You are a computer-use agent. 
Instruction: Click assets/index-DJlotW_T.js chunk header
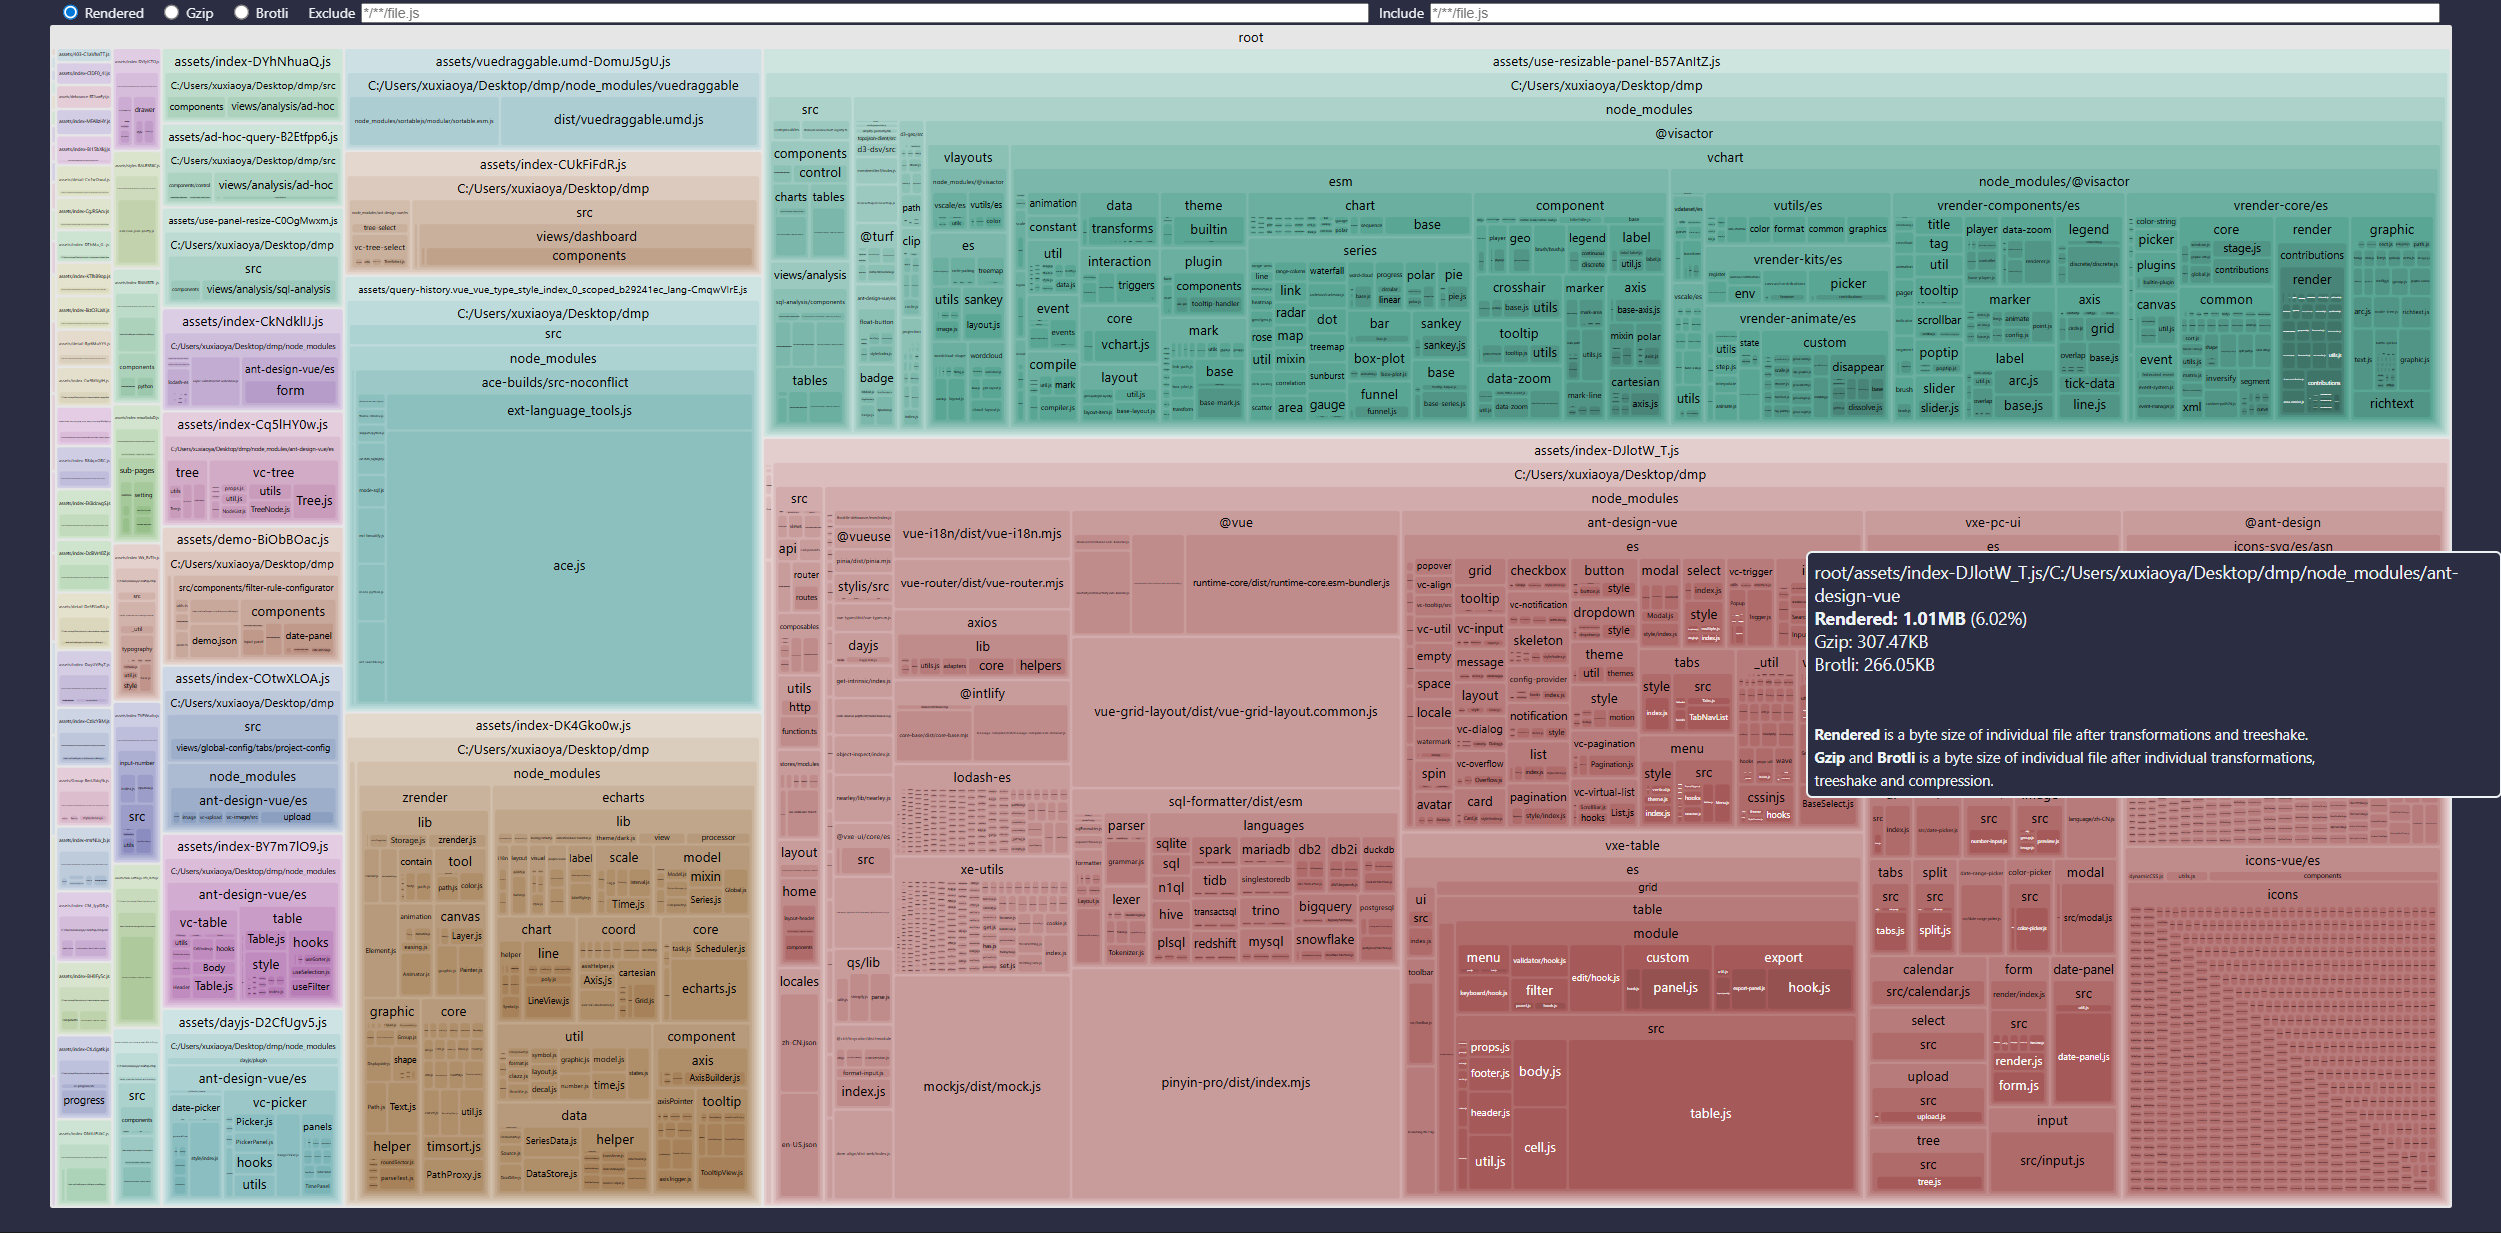(x=1606, y=451)
